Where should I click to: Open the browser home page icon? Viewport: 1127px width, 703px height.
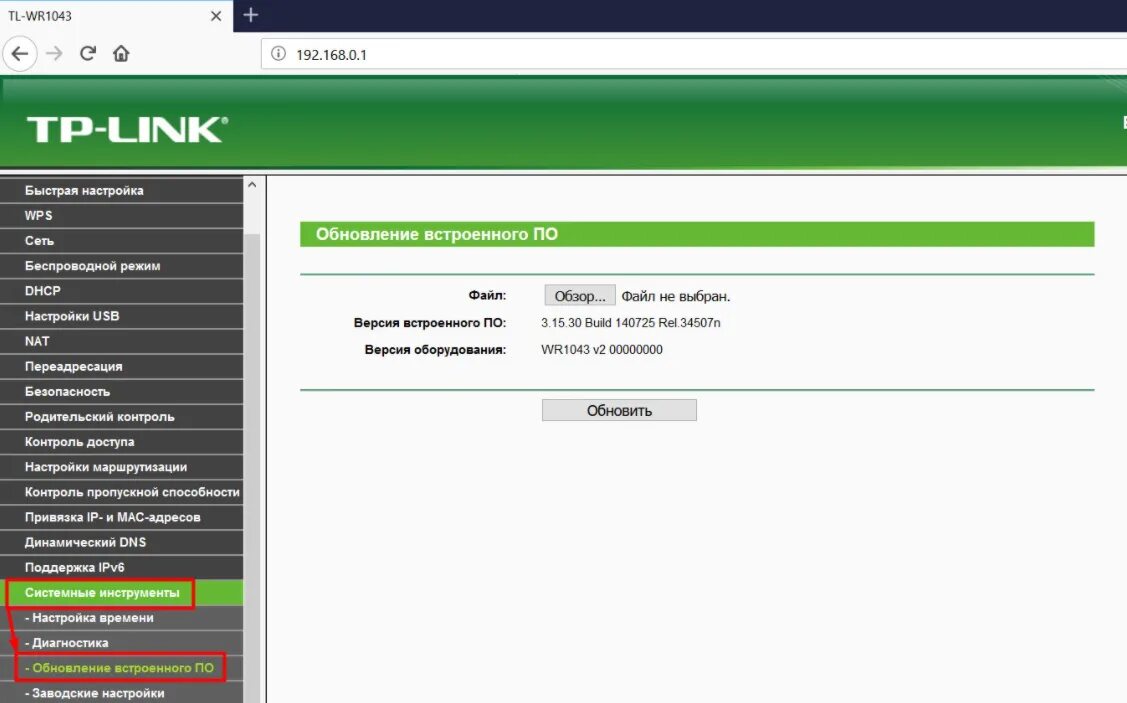121,53
